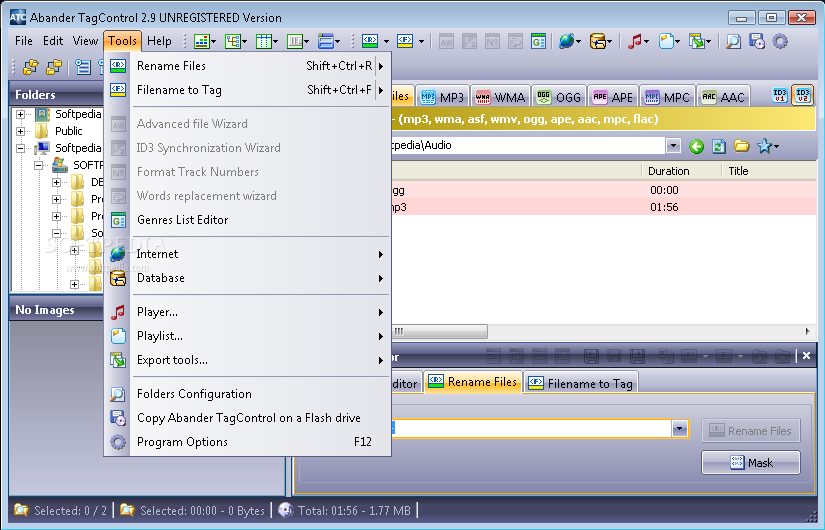The width and height of the screenshot is (825, 530).
Task: Open the rename mask combo box dropdown
Action: click(x=680, y=429)
